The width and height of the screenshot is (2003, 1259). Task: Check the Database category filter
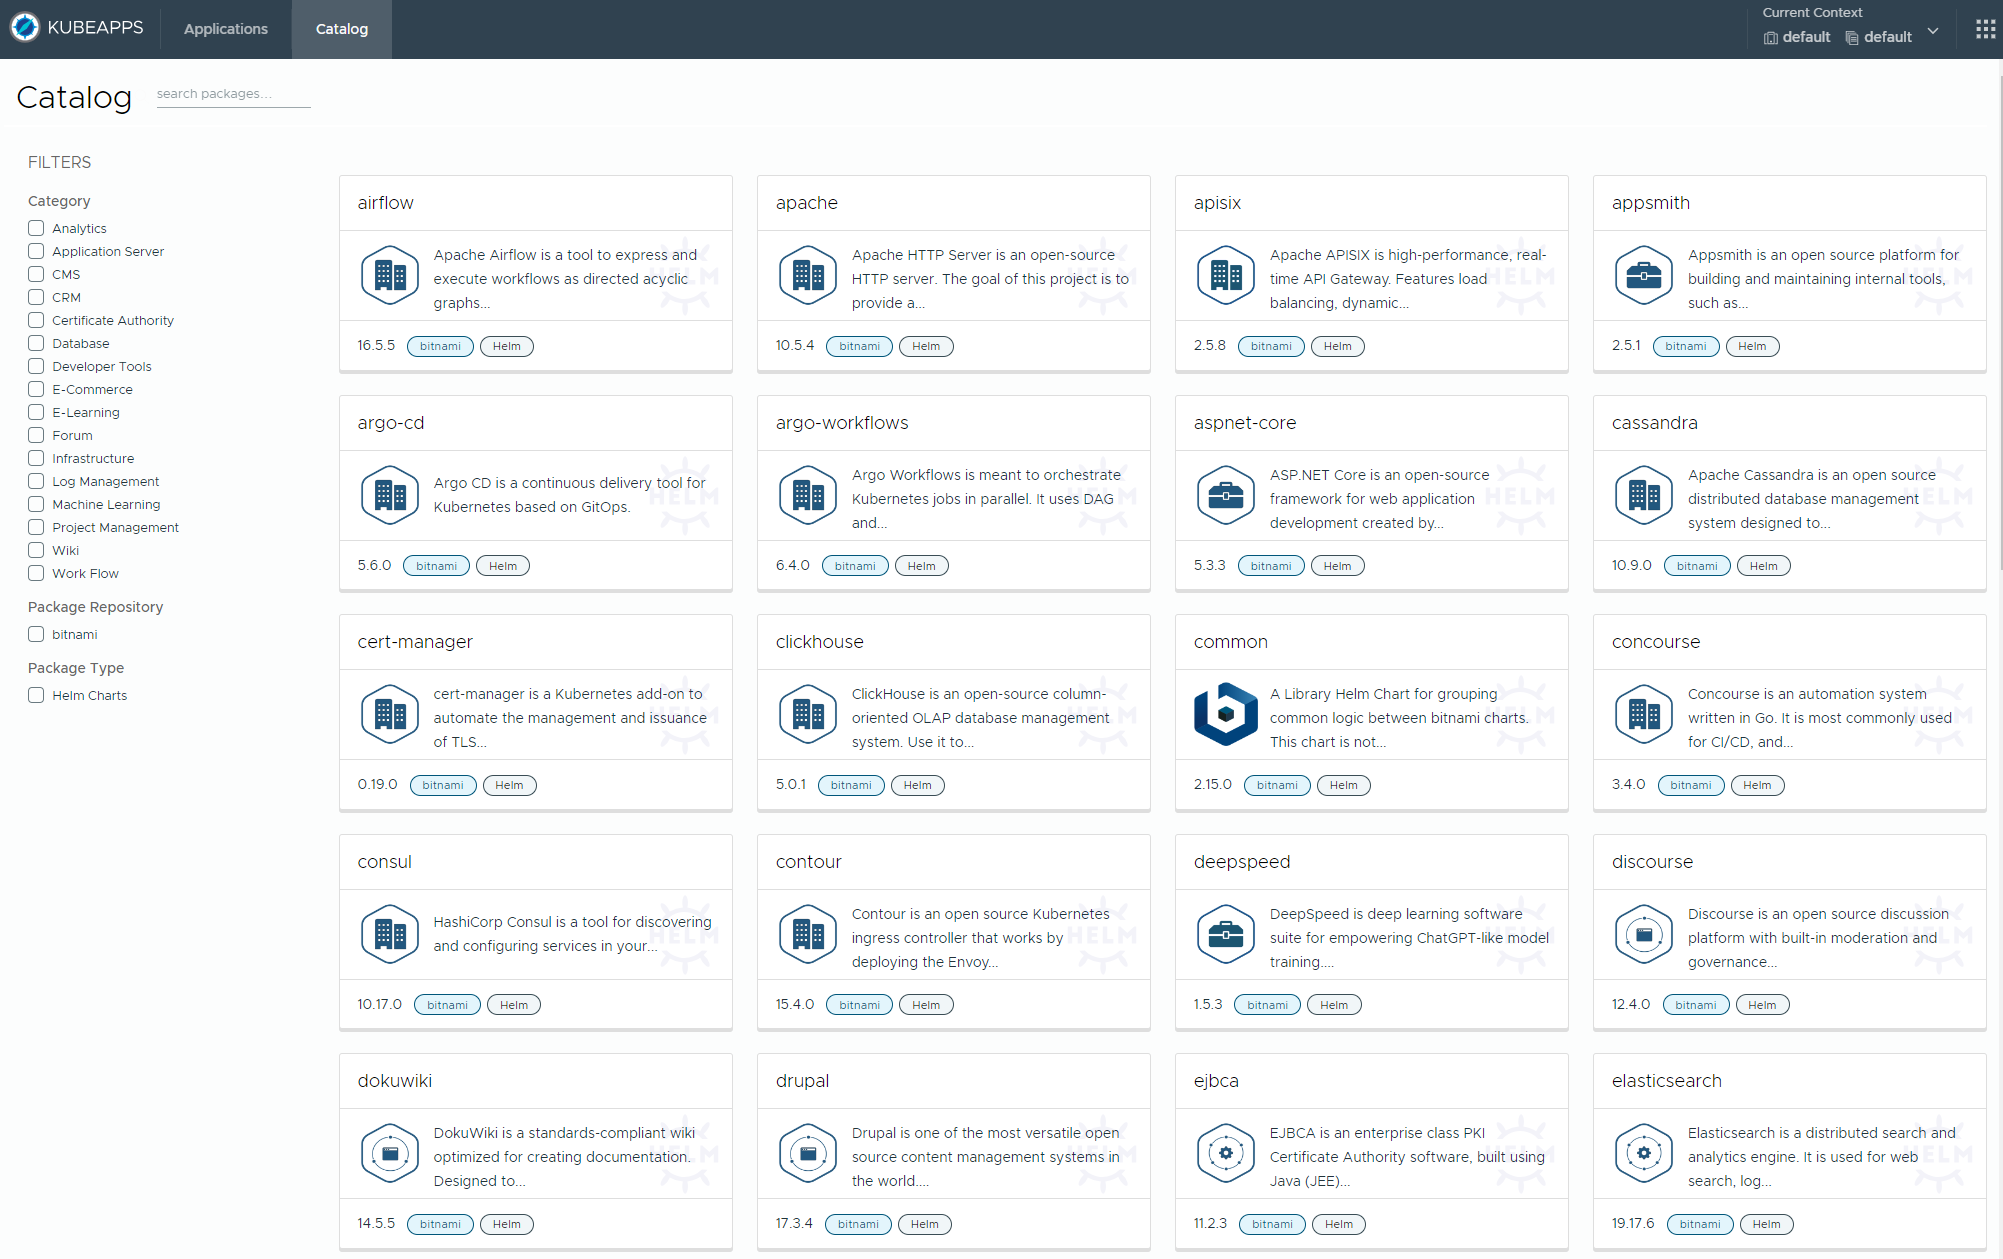click(36, 343)
